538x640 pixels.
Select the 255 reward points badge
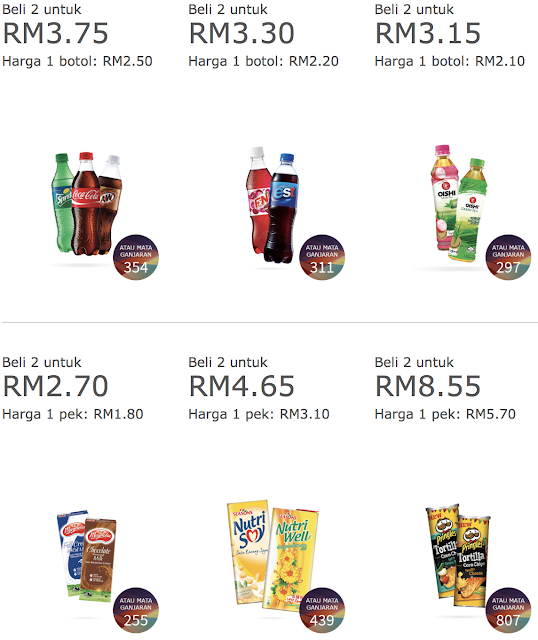pos(136,610)
